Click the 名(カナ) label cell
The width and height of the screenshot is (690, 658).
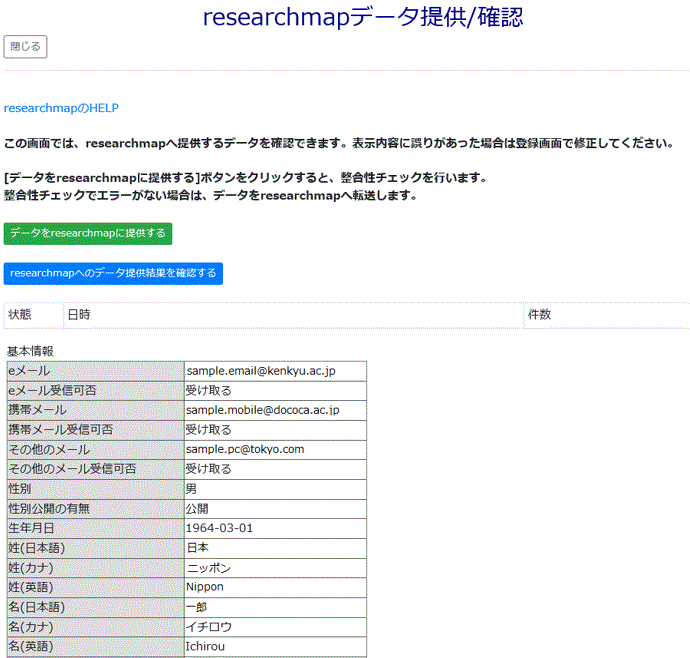(95, 627)
